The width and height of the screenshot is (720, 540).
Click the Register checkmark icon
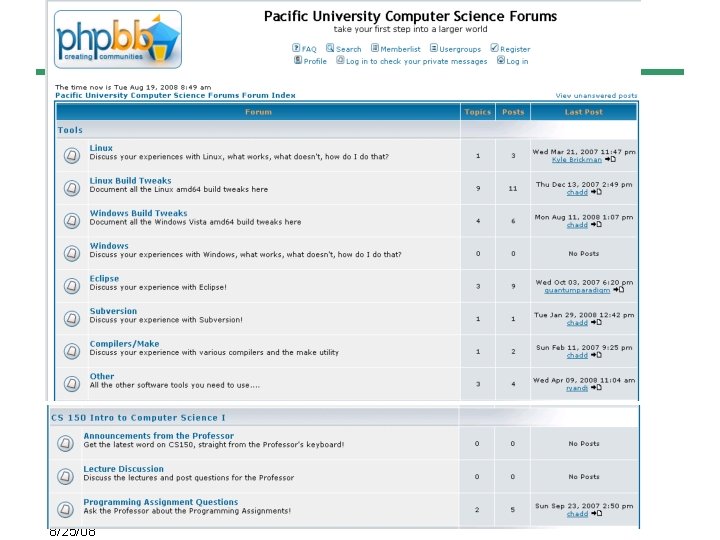(495, 48)
